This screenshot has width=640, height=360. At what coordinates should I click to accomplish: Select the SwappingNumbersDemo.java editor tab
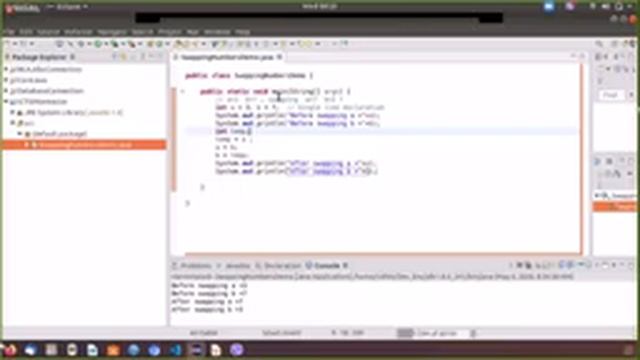pos(228,58)
